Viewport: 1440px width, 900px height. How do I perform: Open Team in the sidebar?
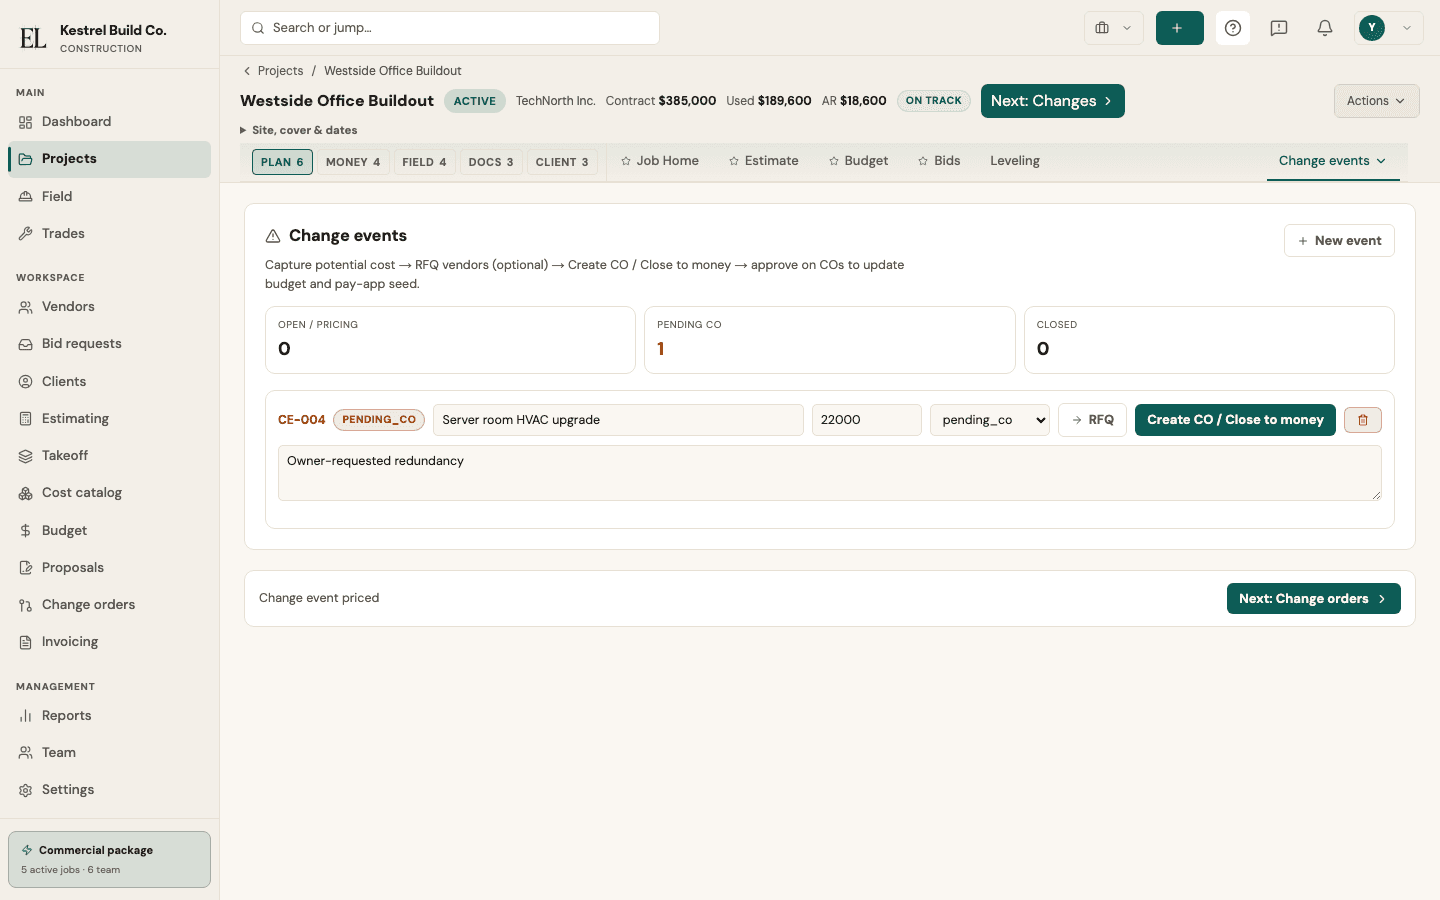click(x=110, y=753)
